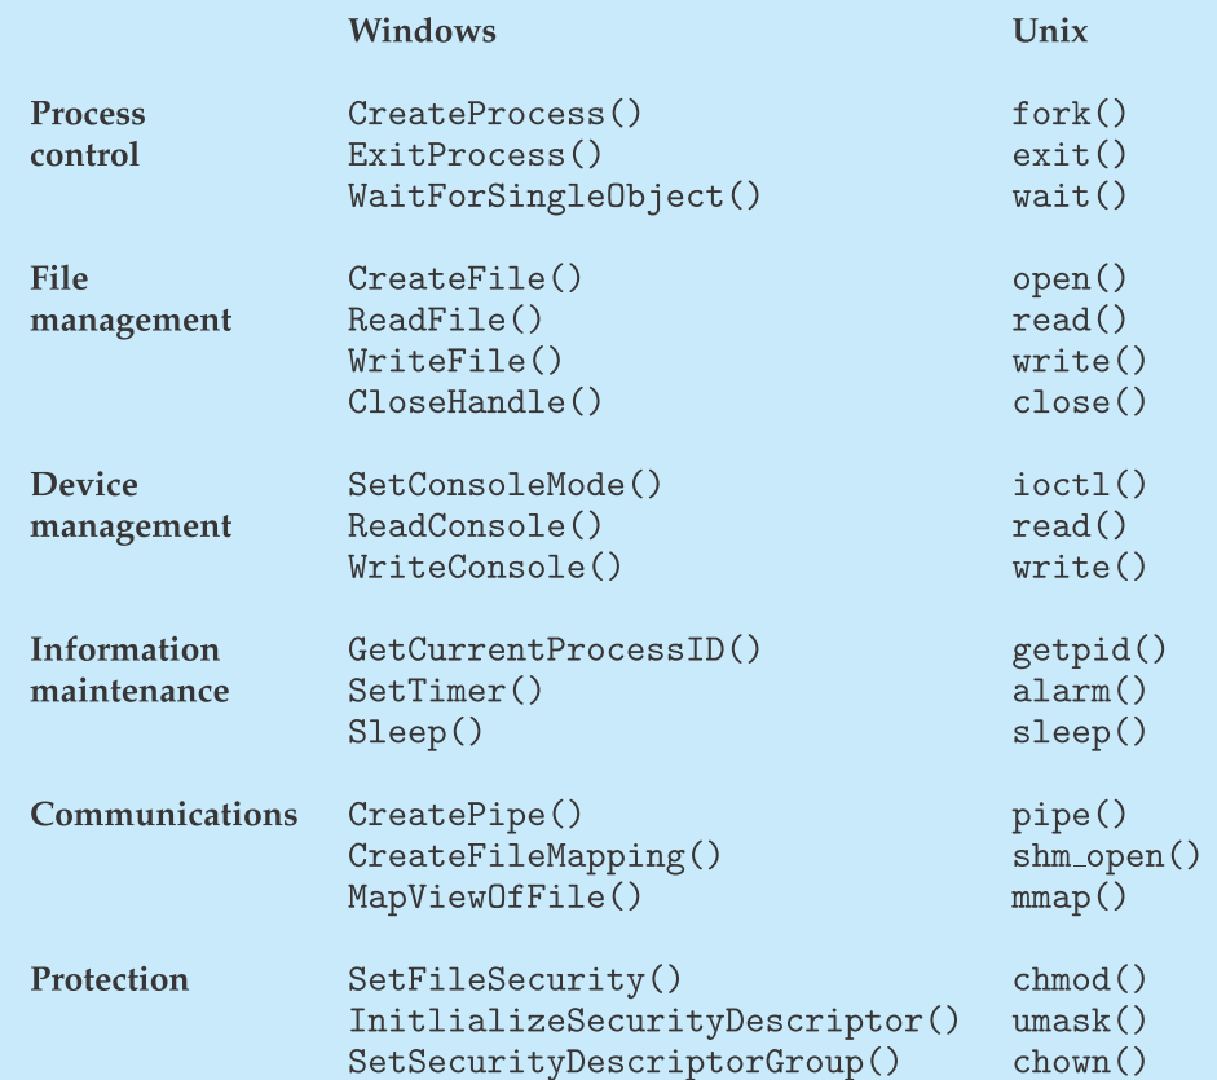
Task: Select the Protection category label
Action: pos(109,979)
